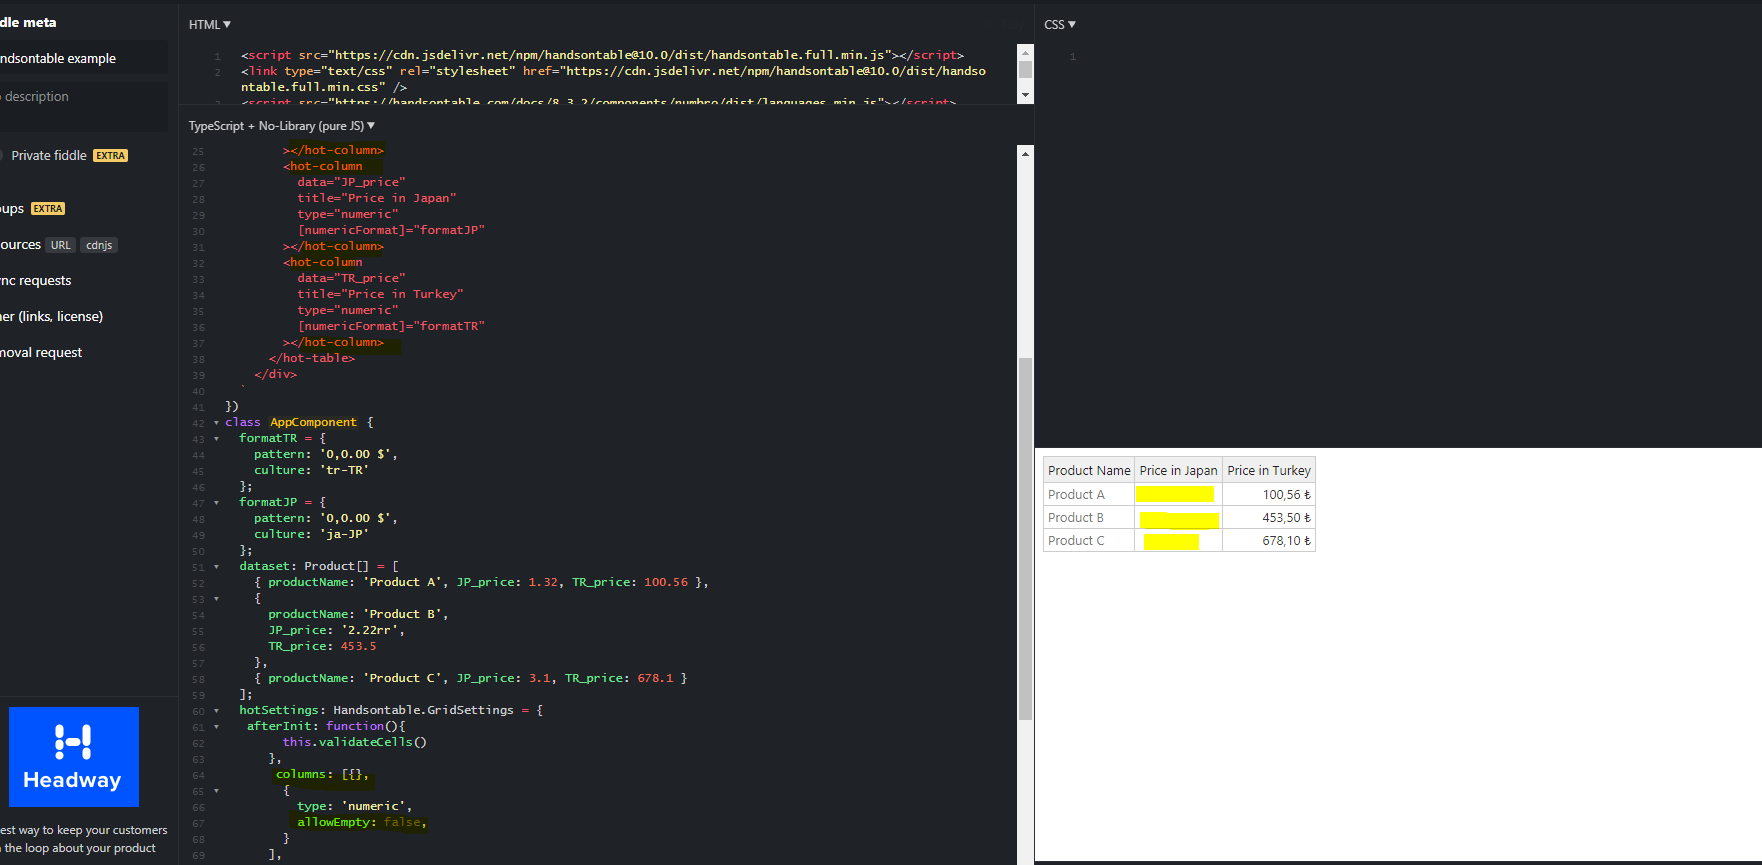Collapse the class AppComponent fold arrow
The height and width of the screenshot is (865, 1762).
(216, 423)
